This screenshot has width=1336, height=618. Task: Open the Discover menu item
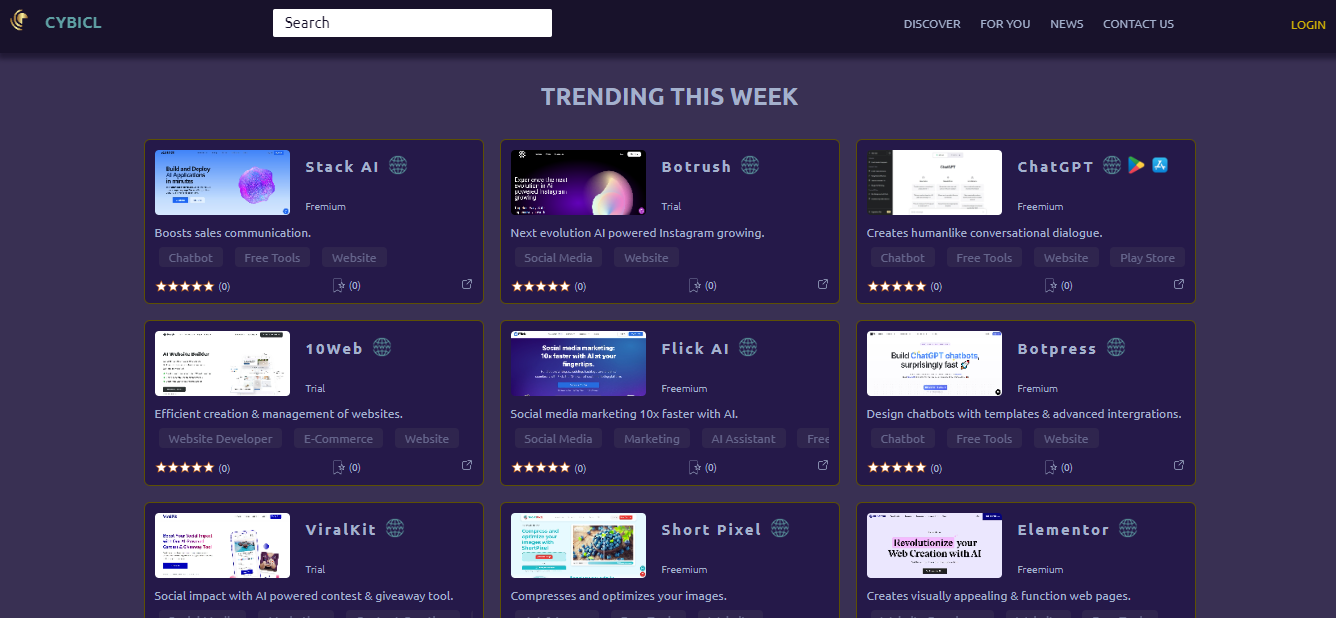tap(932, 24)
